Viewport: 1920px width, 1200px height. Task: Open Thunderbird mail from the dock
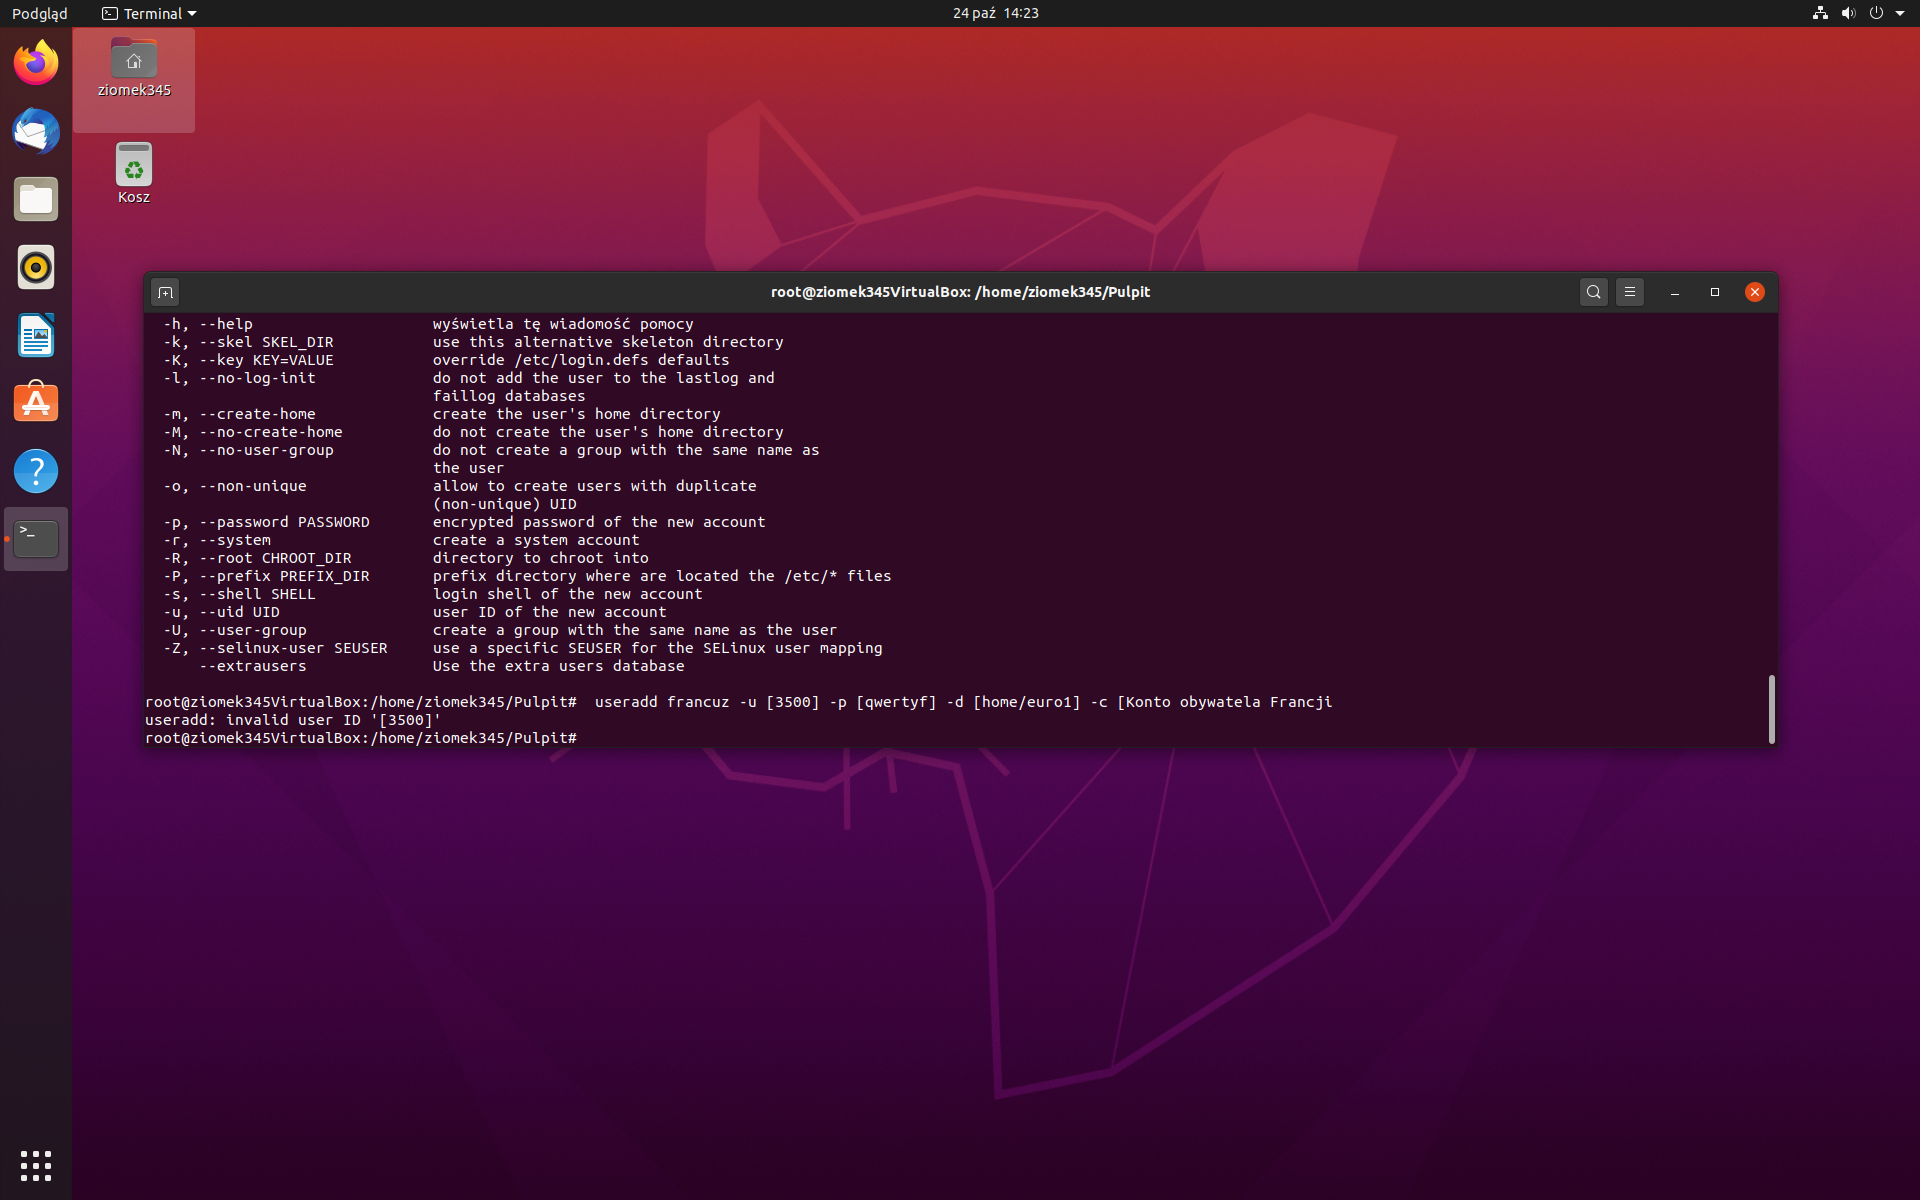[36, 131]
